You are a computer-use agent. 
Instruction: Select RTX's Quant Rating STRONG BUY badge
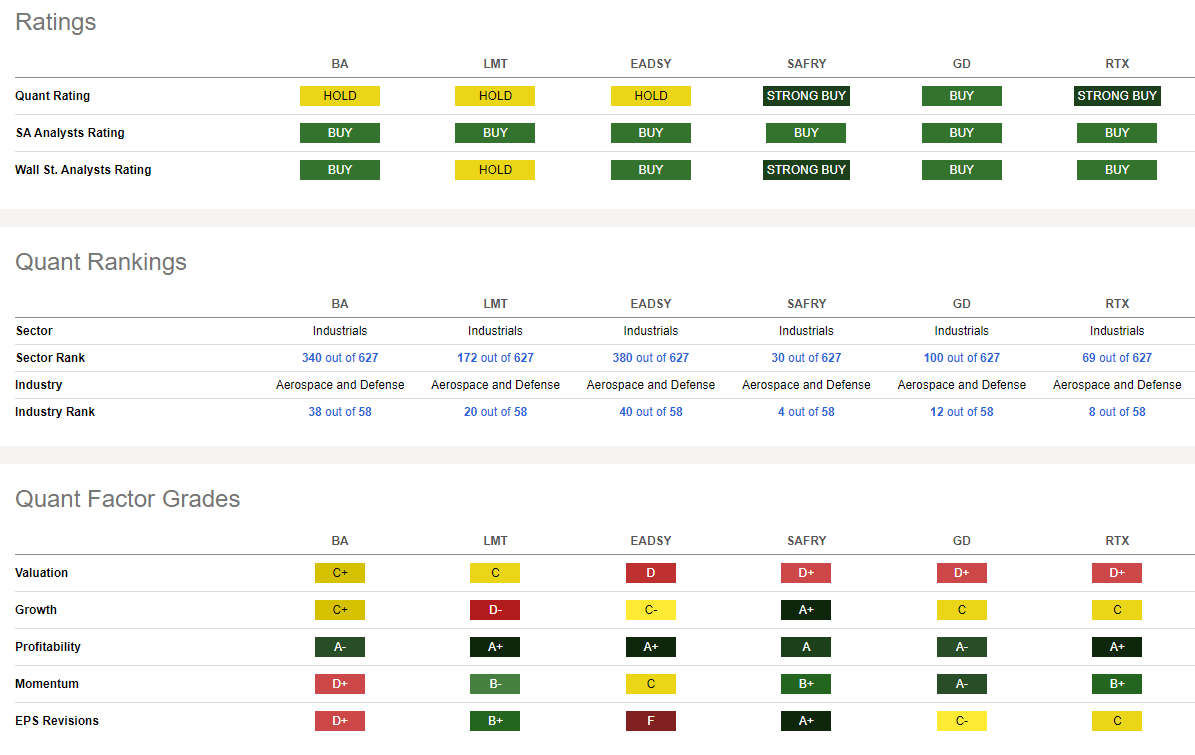1117,96
